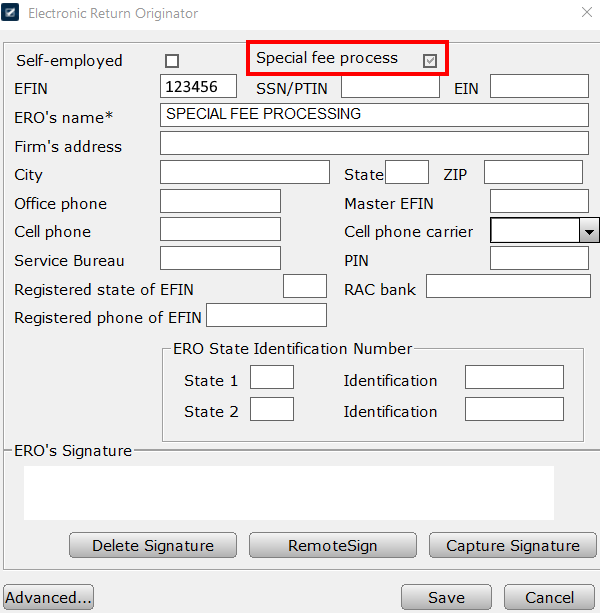Click the EFIN input field
Viewport: 600px width, 613px height.
198,87
